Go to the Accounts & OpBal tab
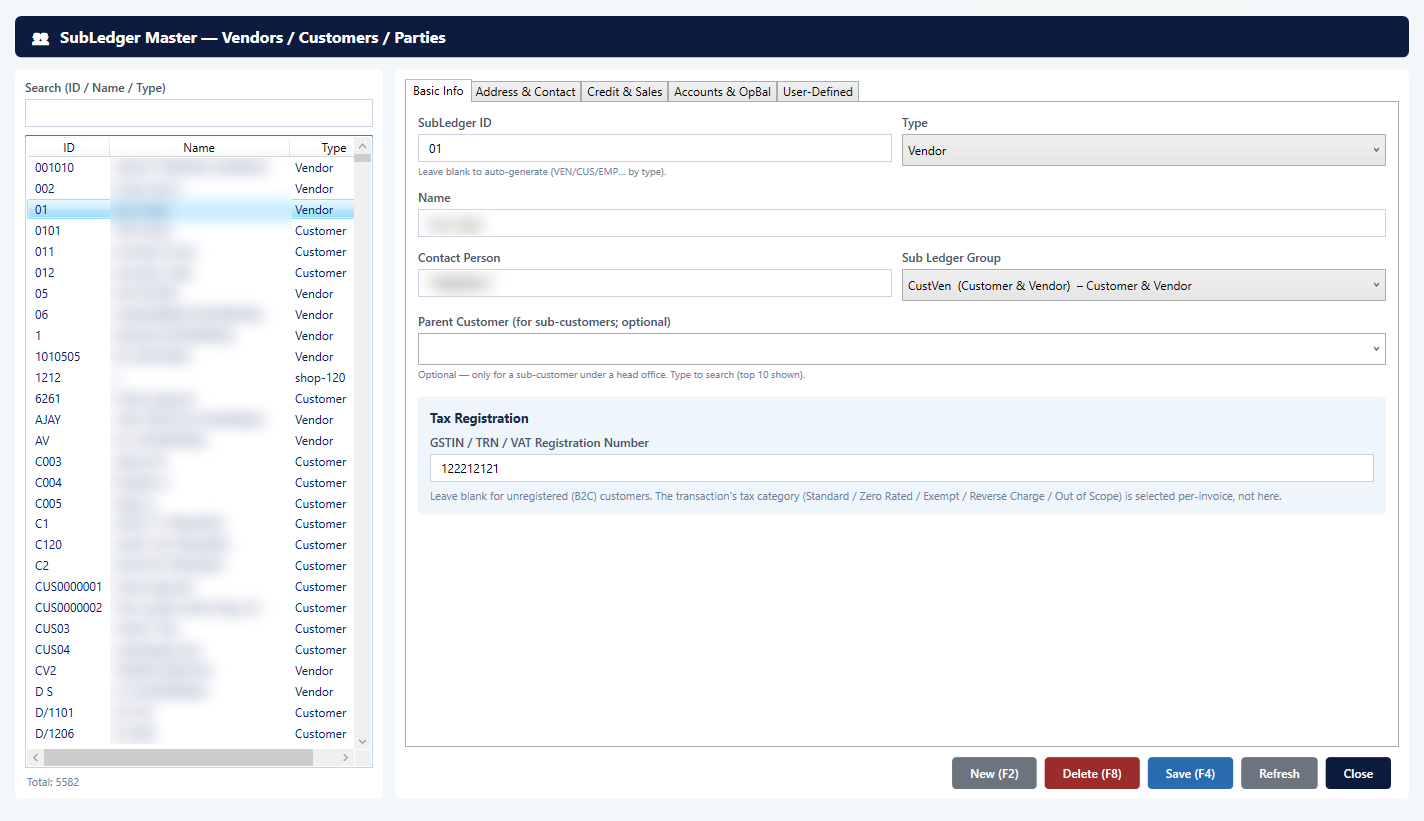 pyautogui.click(x=722, y=91)
